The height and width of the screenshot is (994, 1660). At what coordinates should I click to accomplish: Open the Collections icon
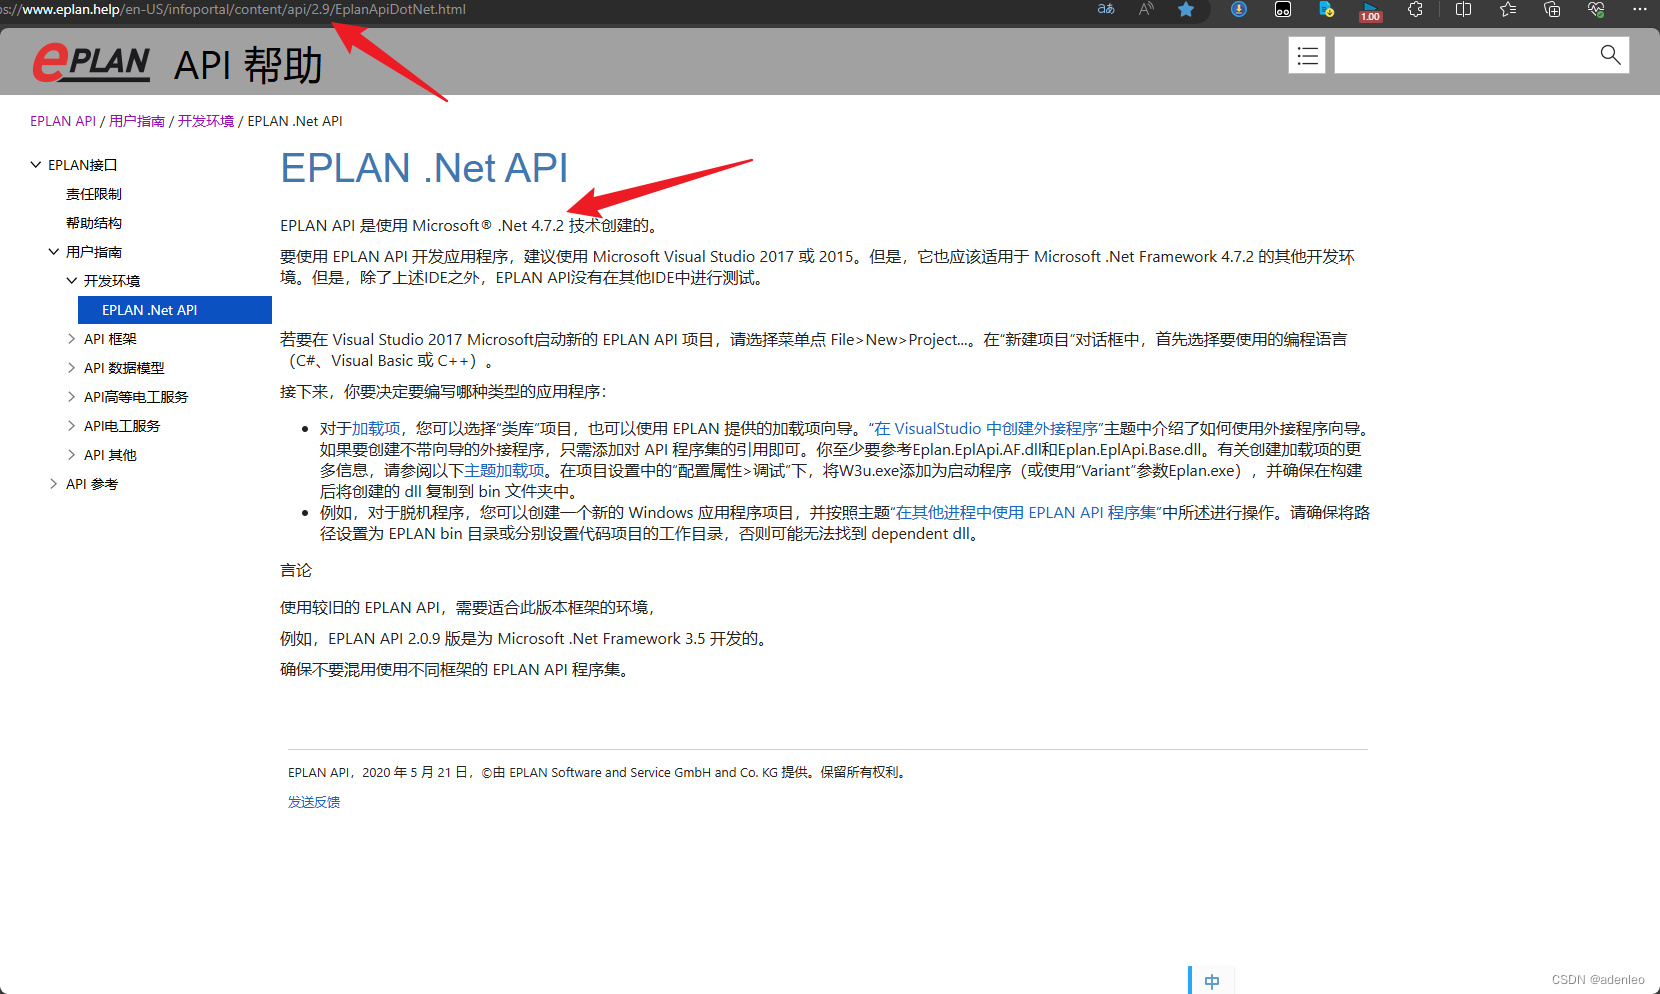point(1552,9)
